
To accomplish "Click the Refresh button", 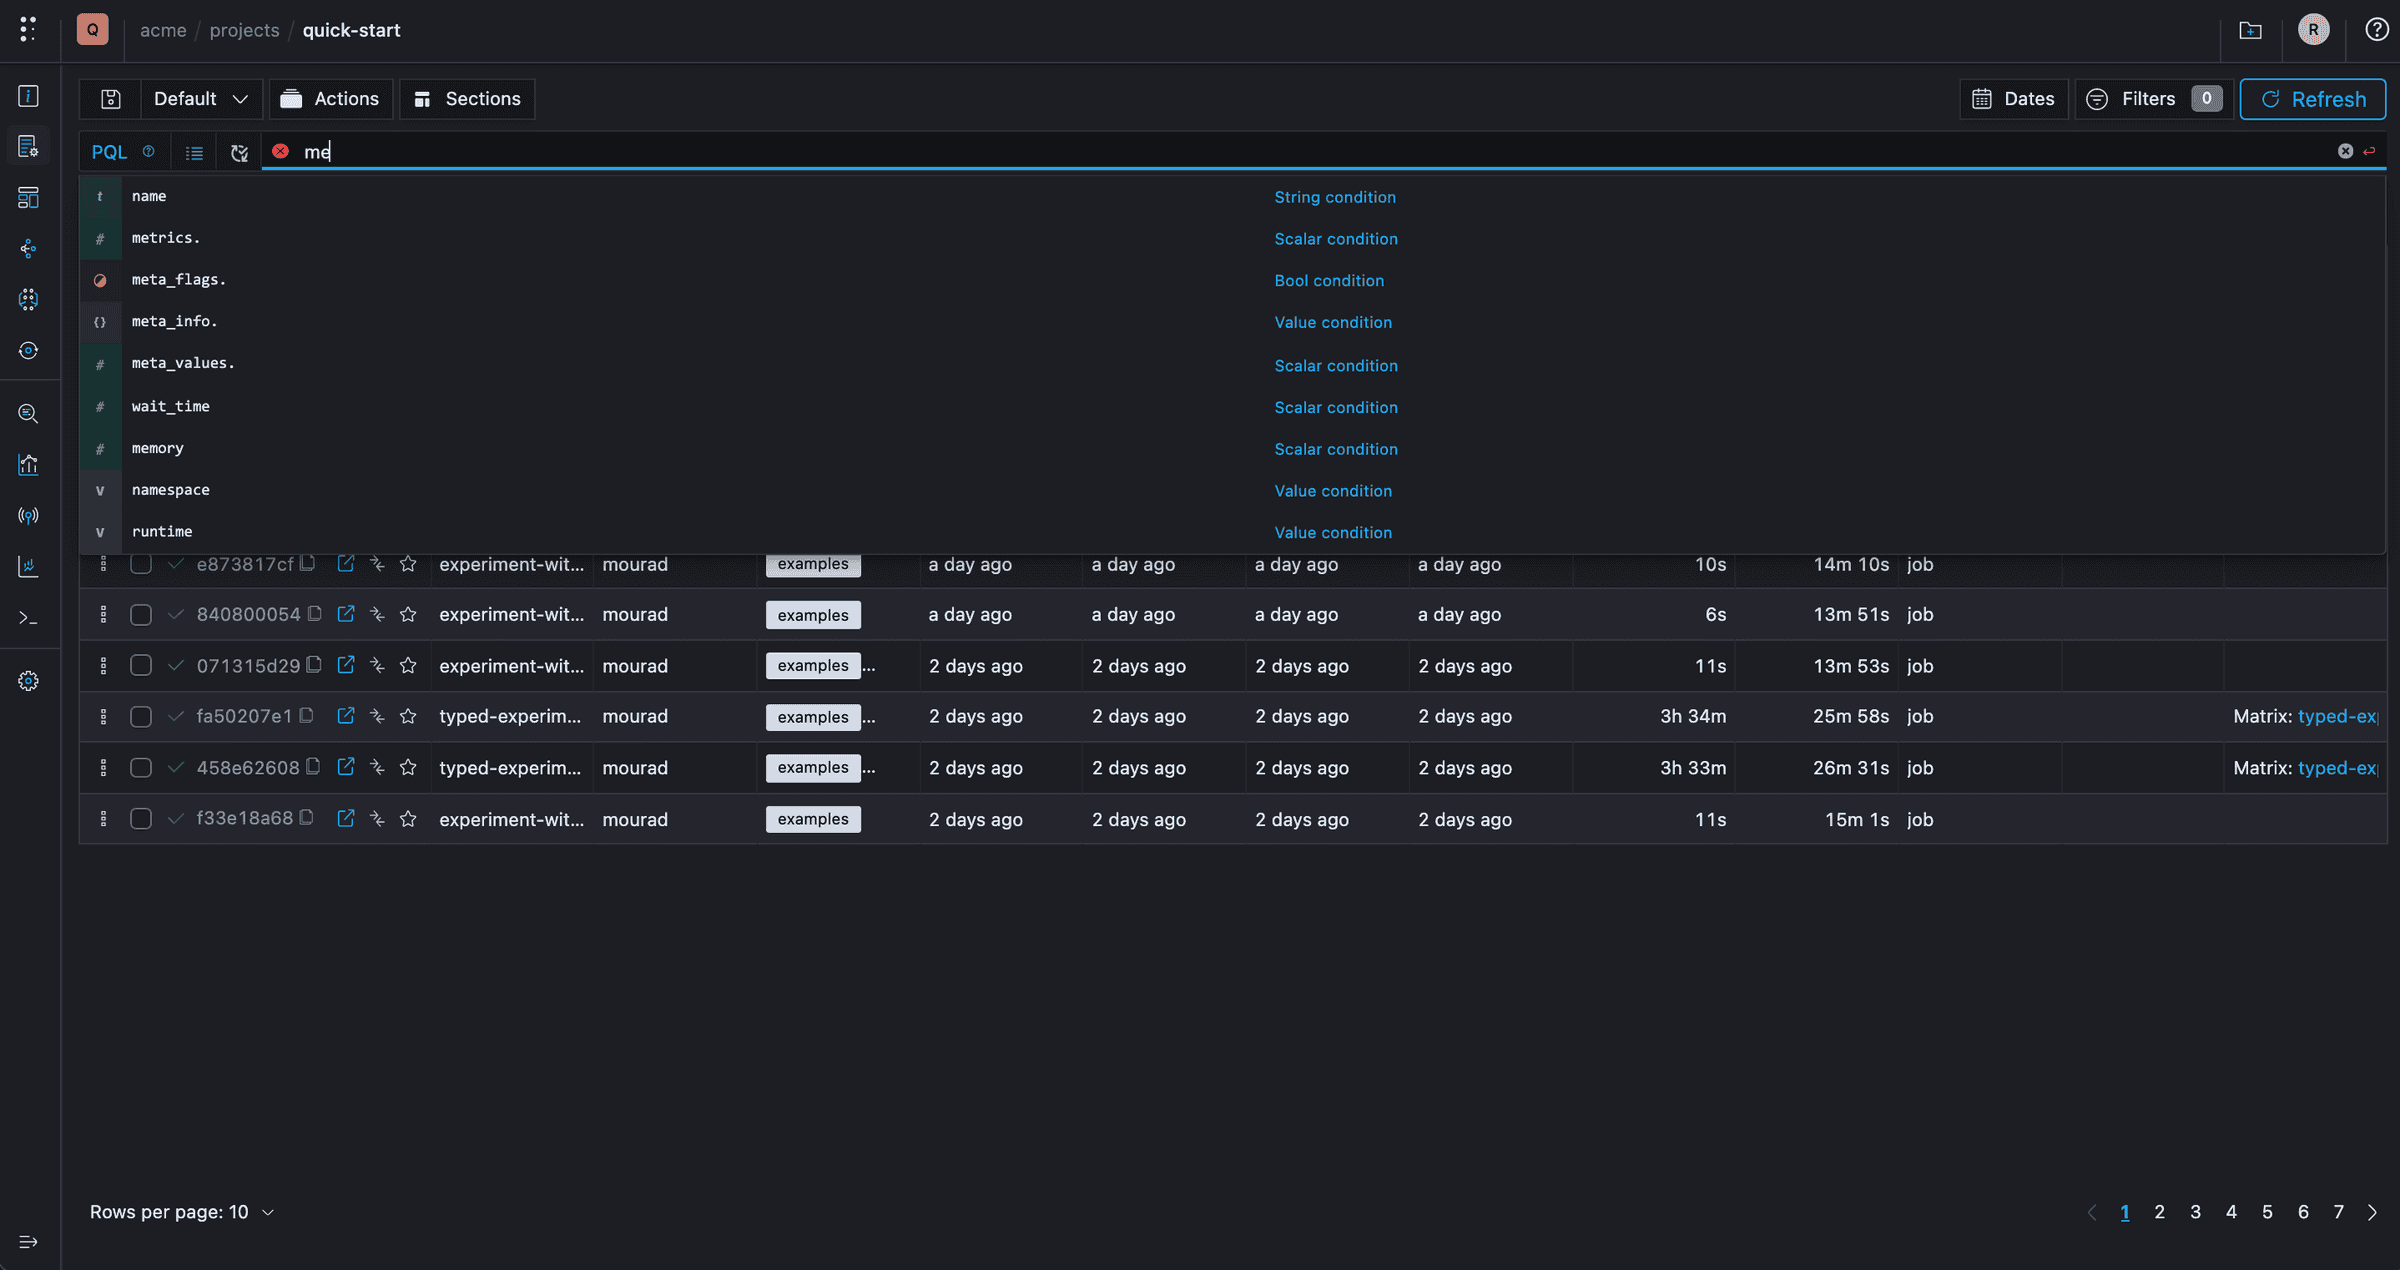I will click(x=2312, y=98).
